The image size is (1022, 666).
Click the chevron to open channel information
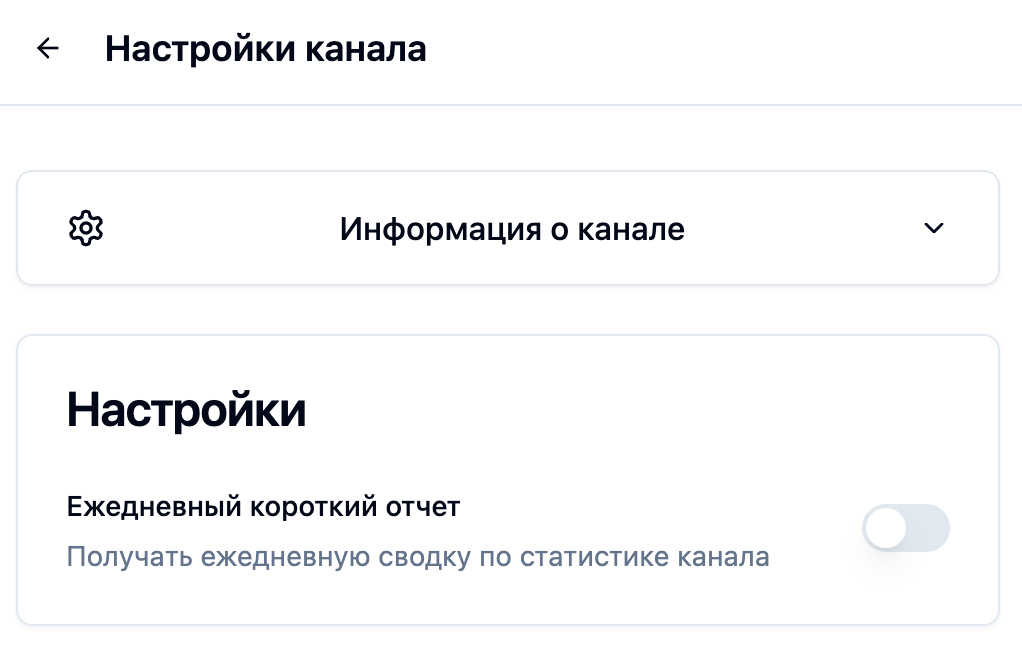coord(934,228)
